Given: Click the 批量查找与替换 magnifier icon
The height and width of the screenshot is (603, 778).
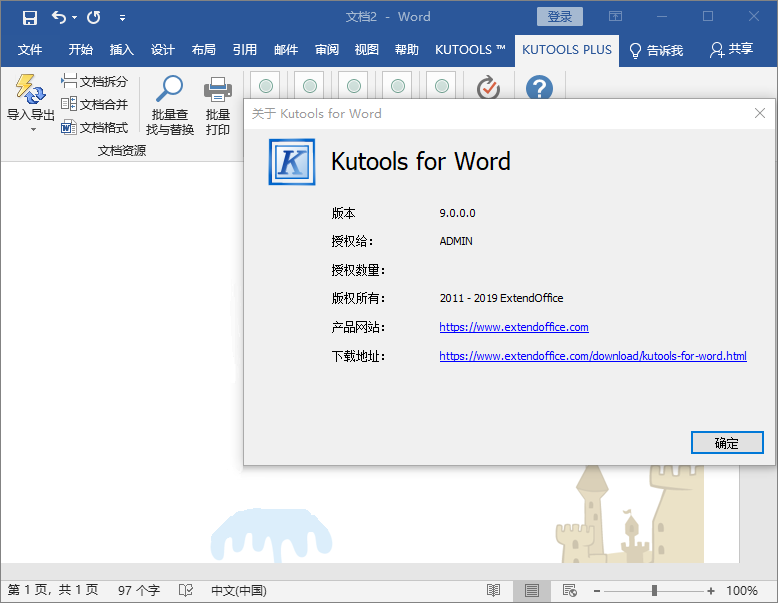Looking at the screenshot, I should coord(169,89).
